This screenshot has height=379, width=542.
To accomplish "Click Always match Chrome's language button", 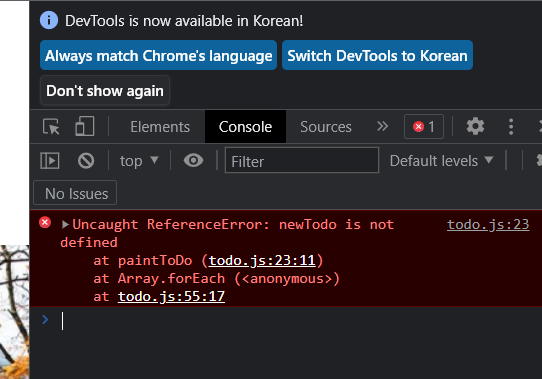I will point(158,55).
